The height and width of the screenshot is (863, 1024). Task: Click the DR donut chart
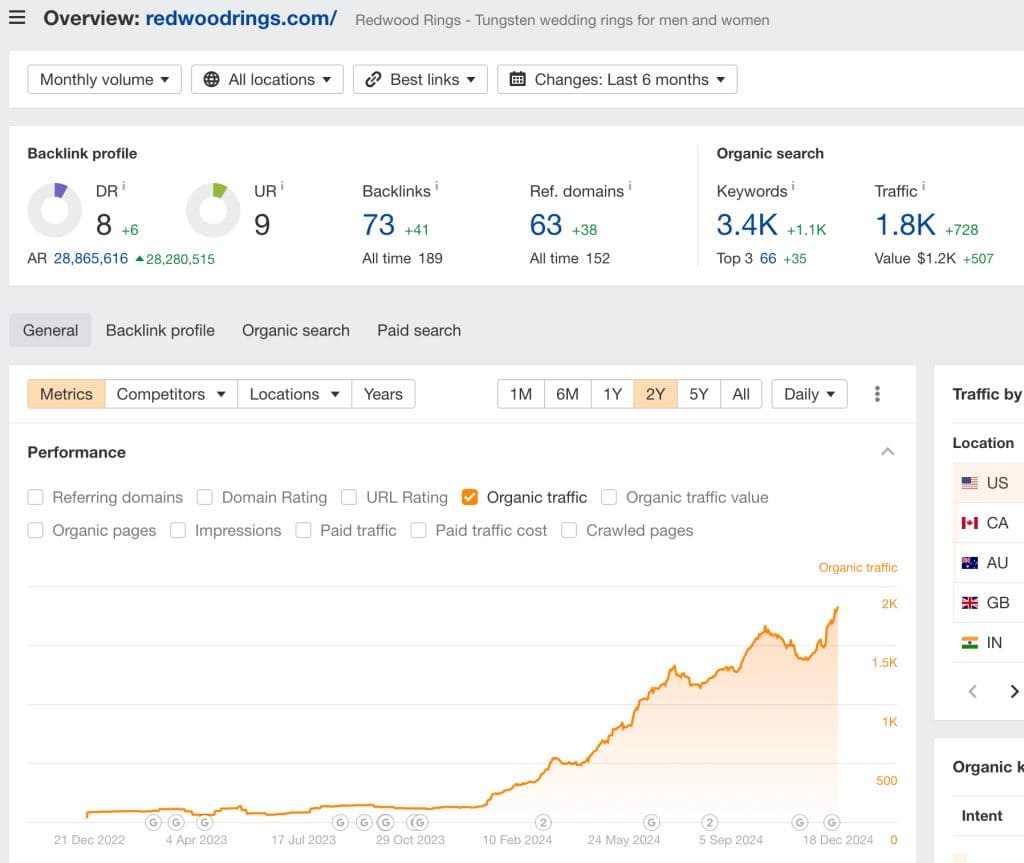coord(55,210)
